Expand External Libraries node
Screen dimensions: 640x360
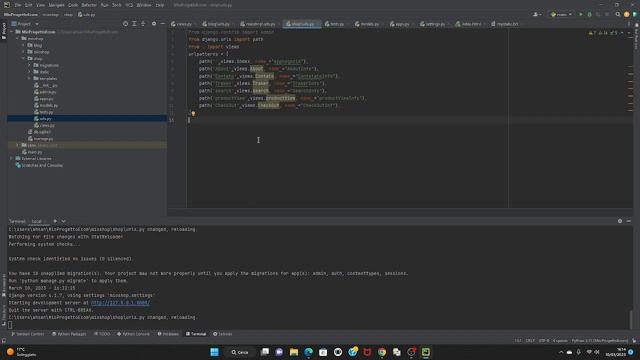[11, 158]
